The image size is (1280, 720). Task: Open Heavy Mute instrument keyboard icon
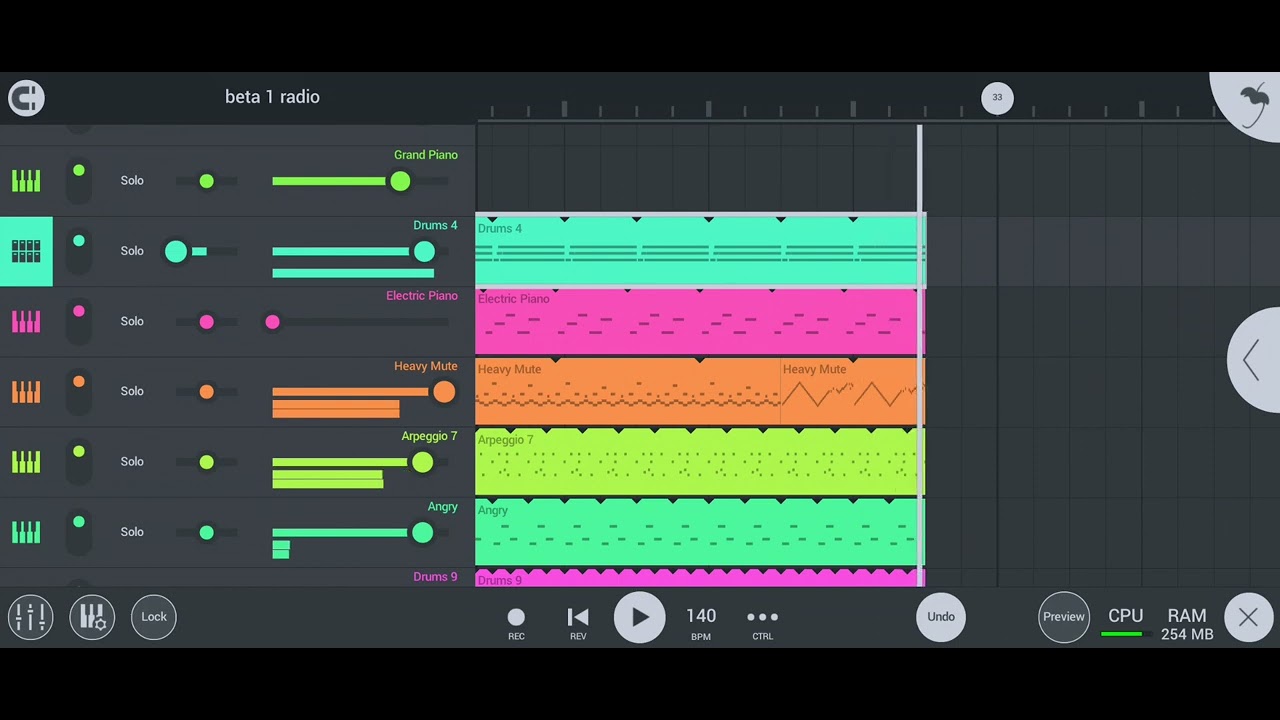click(x=26, y=391)
